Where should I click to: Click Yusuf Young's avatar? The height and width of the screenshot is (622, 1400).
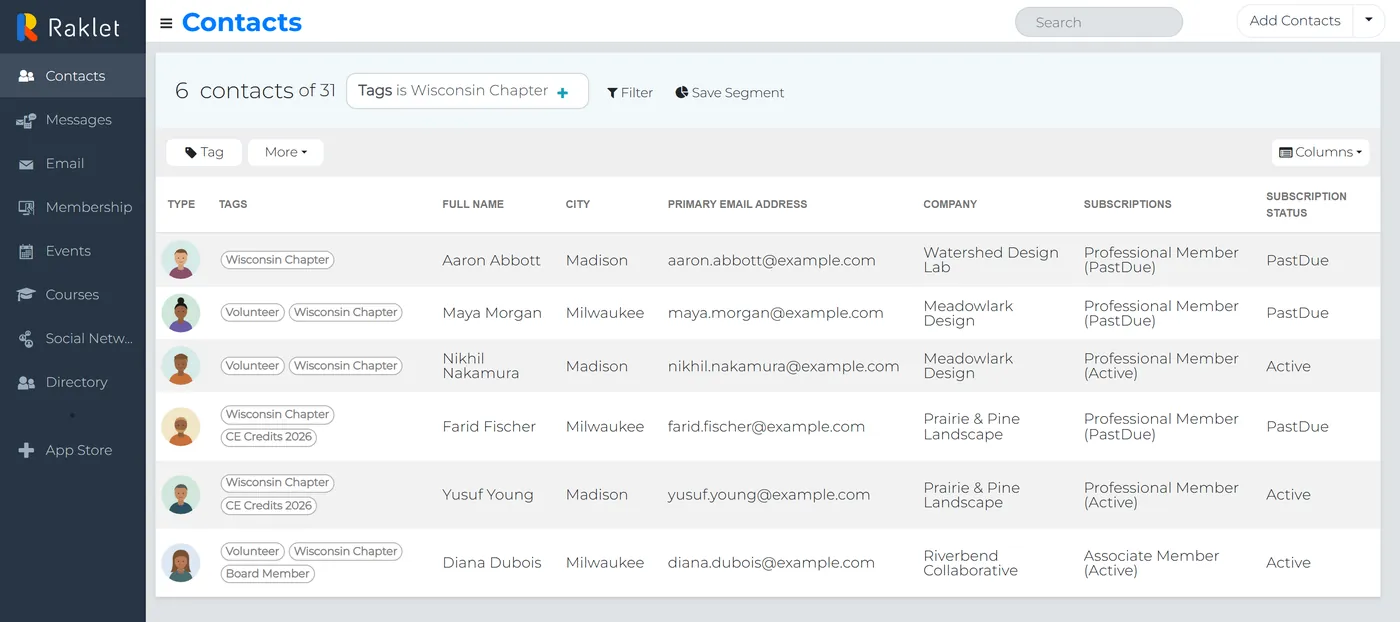181,494
